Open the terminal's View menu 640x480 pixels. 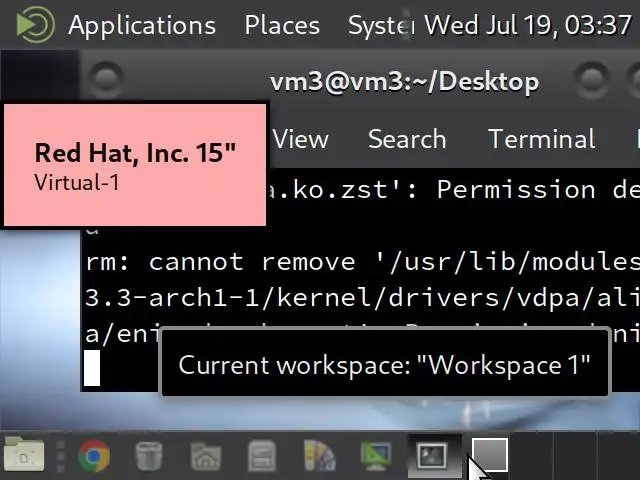click(300, 139)
